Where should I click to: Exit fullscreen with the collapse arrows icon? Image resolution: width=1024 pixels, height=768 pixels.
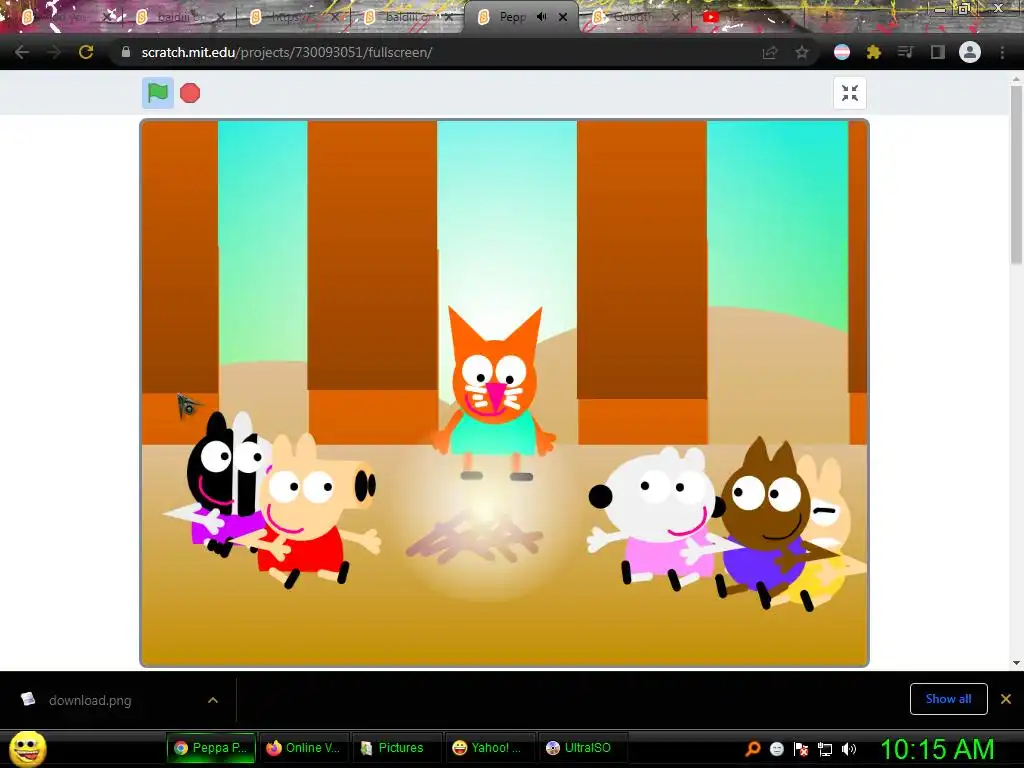[x=850, y=93]
